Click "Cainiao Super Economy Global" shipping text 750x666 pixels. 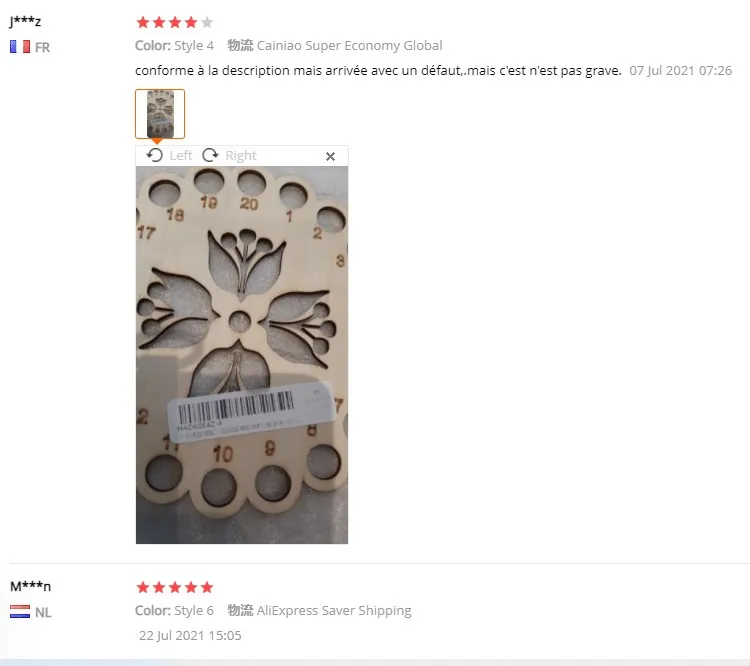350,45
